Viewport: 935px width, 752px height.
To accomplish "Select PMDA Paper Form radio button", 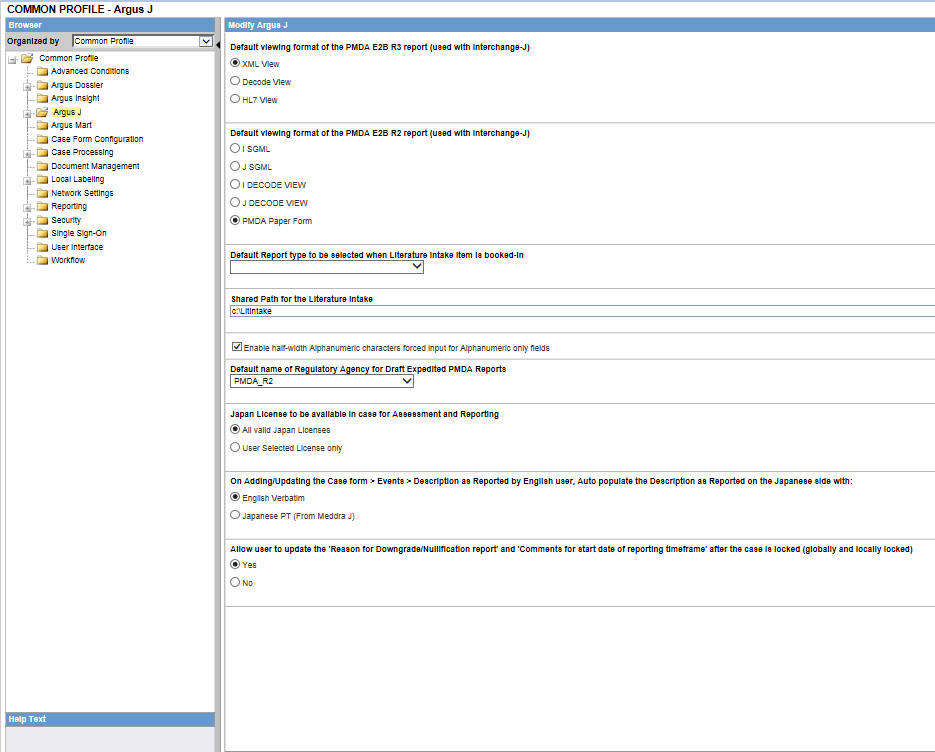I will pos(235,220).
